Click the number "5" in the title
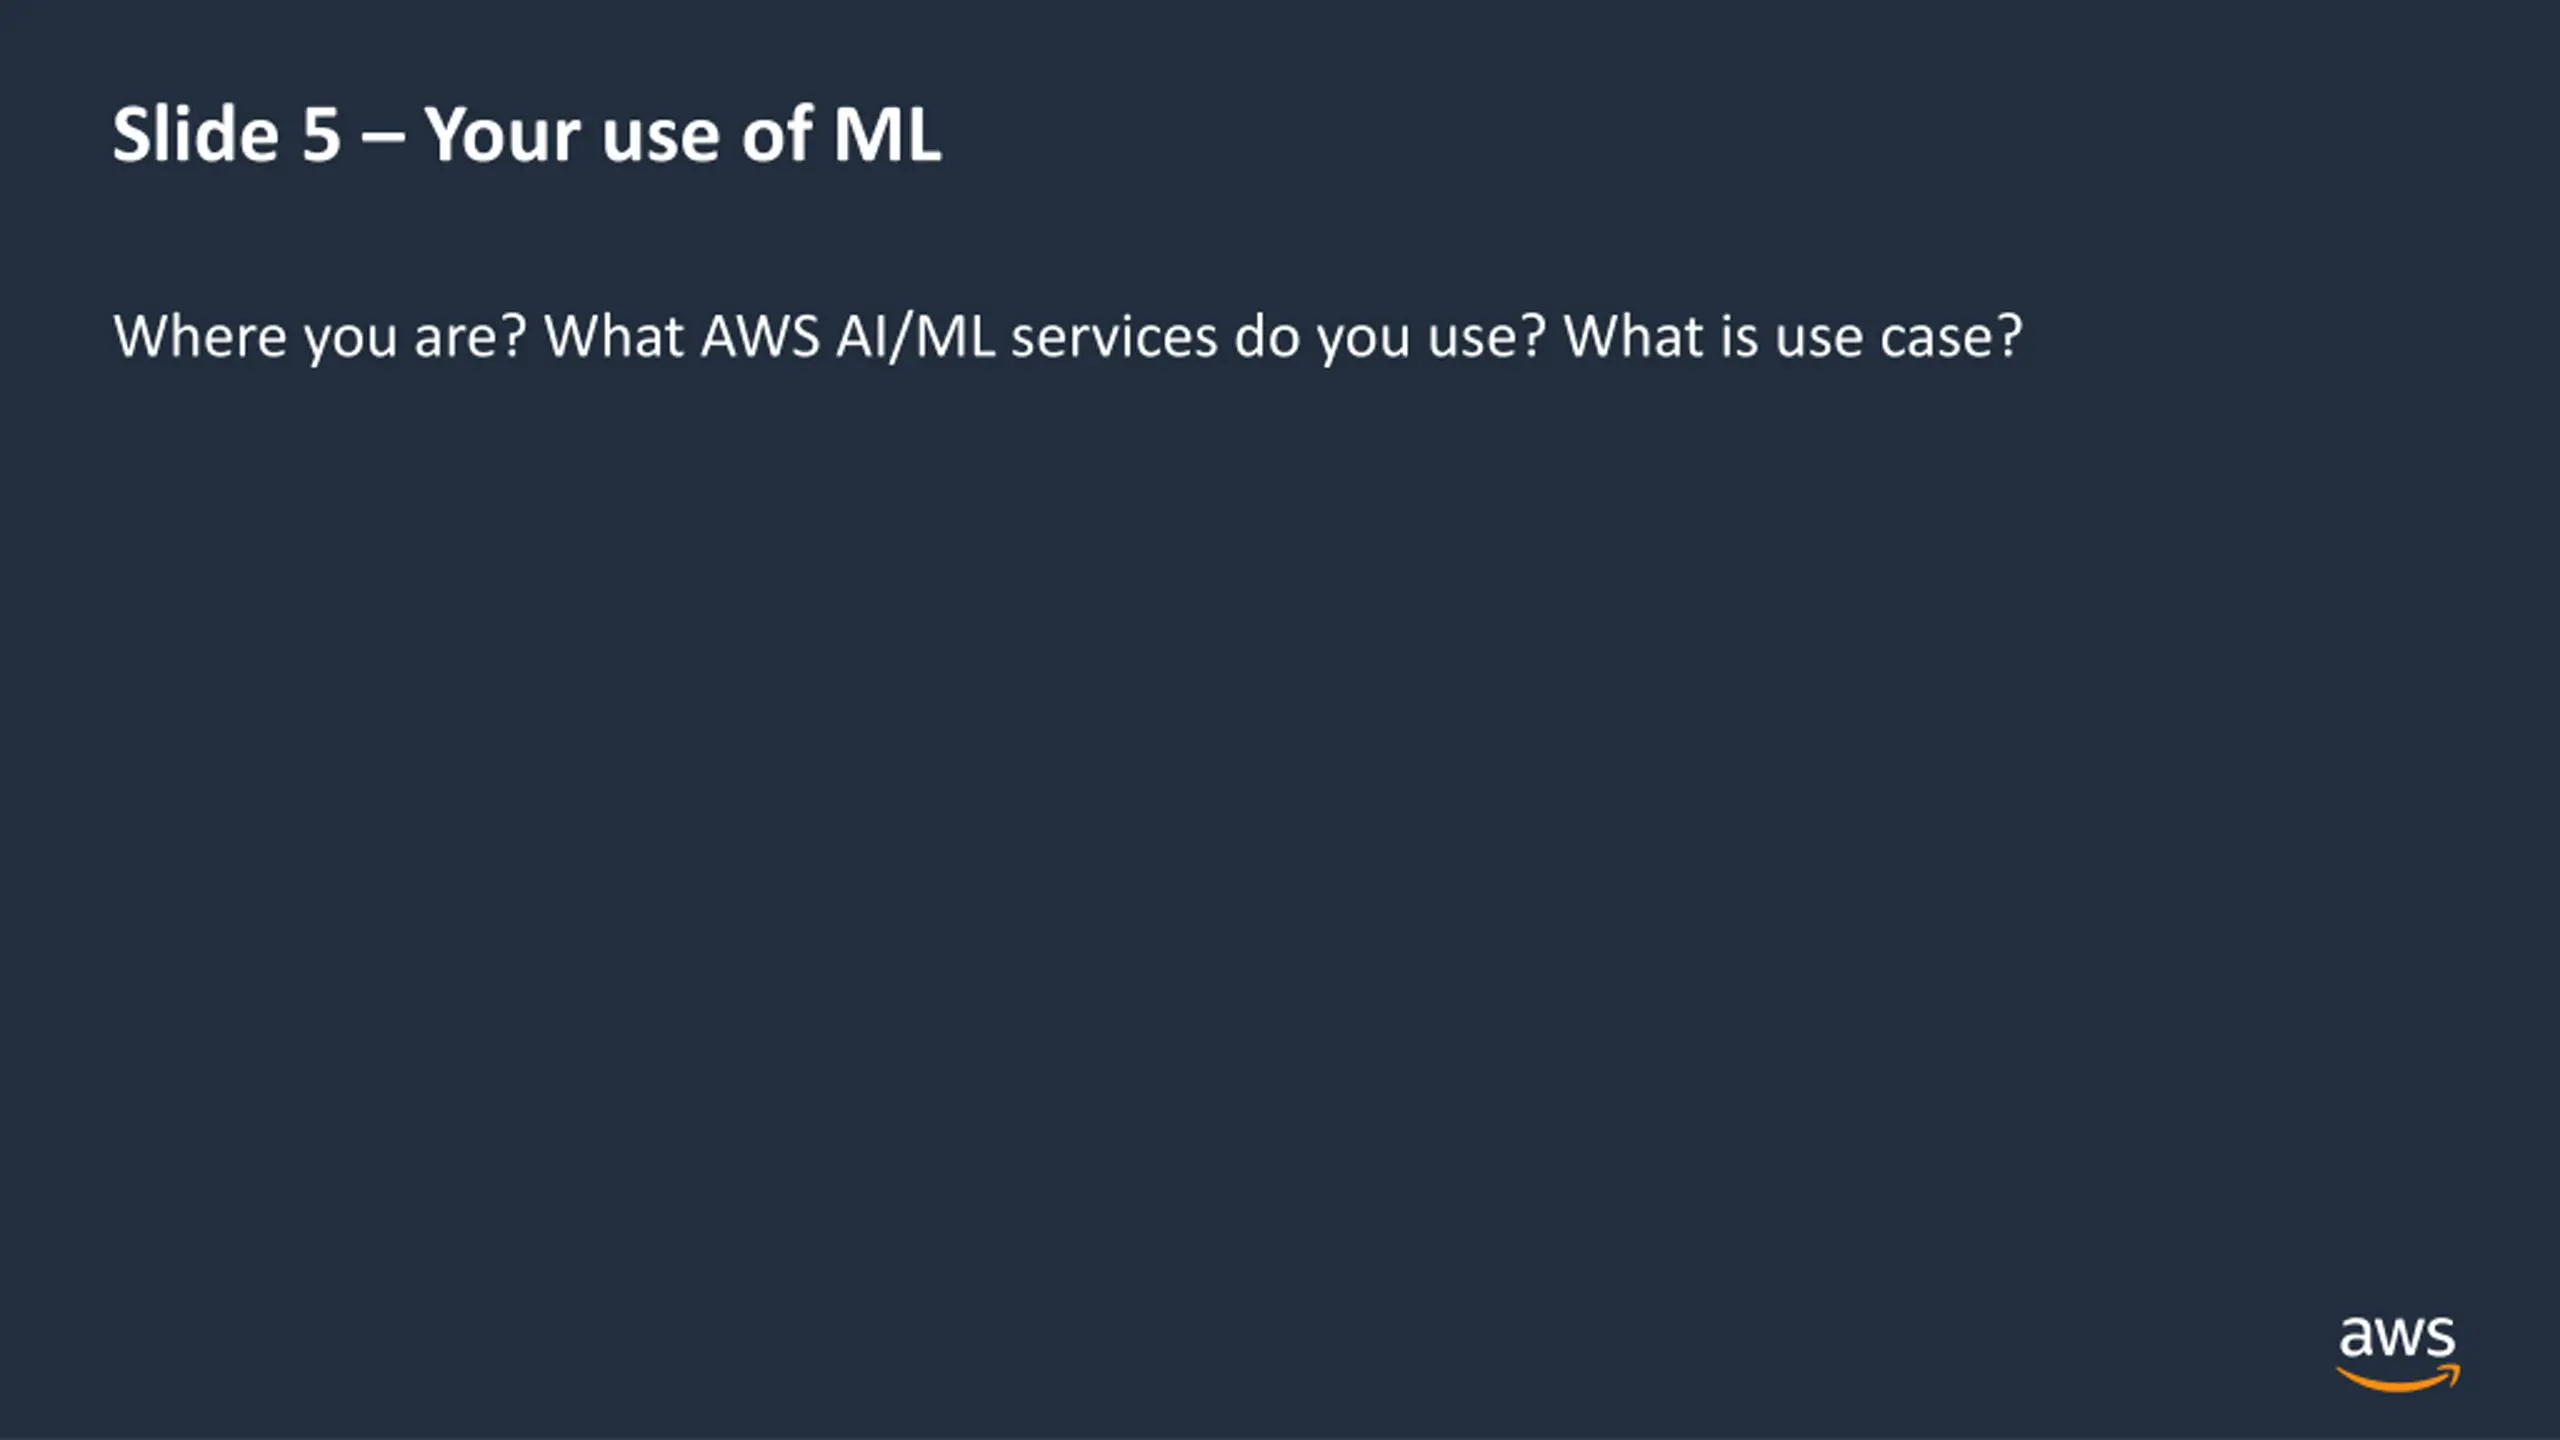This screenshot has width=2560, height=1440. click(x=322, y=134)
